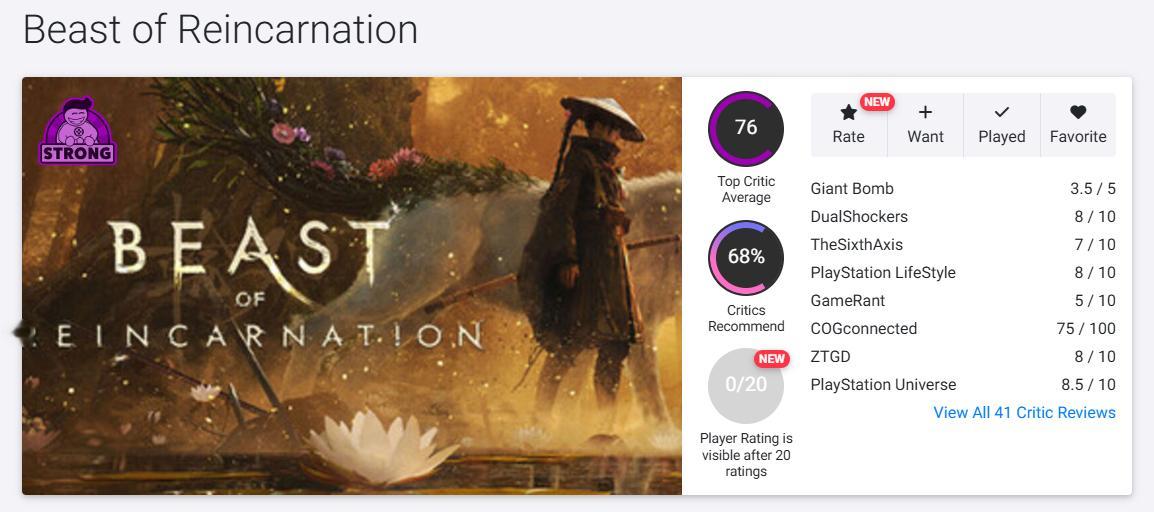Click the Beast of Reincarnation cover image
Image resolution: width=1154 pixels, height=512 pixels.
click(x=352, y=285)
